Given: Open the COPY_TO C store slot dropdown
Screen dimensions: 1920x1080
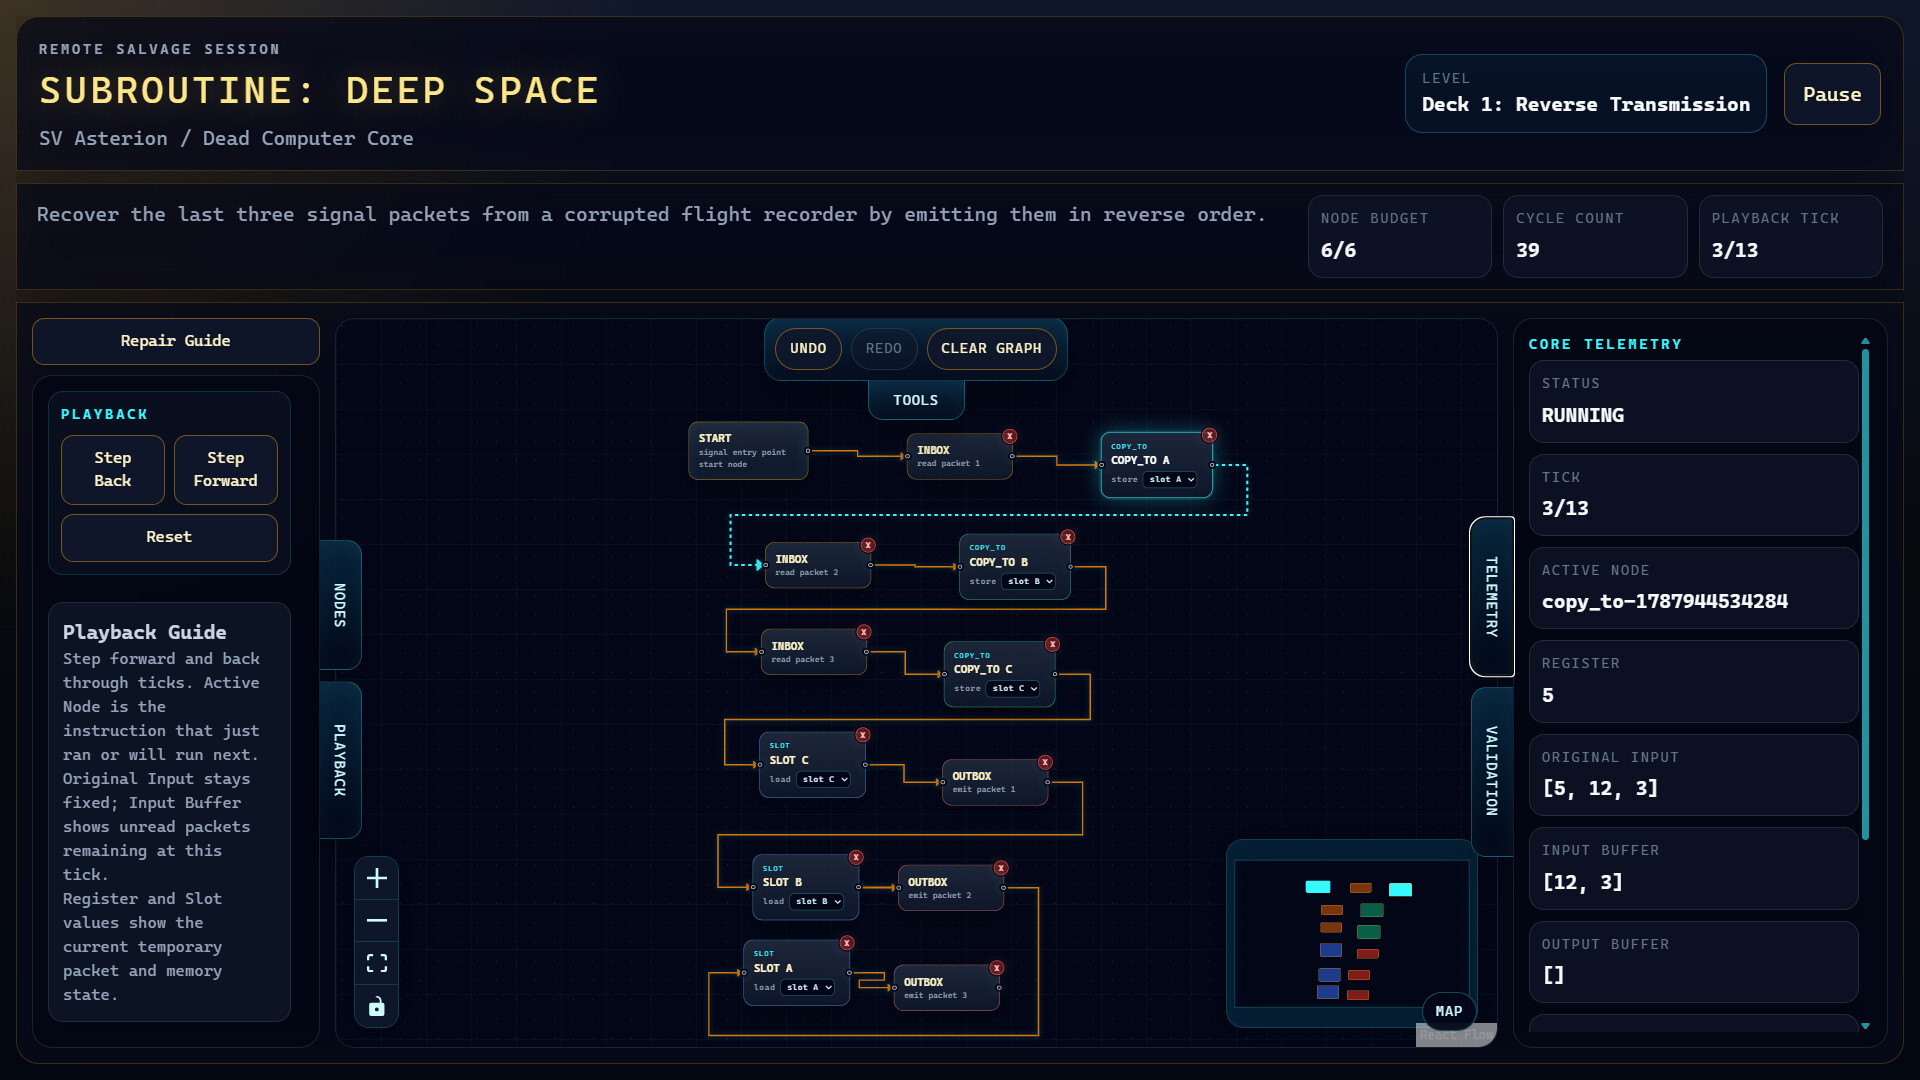Looking at the screenshot, I should (x=1014, y=689).
